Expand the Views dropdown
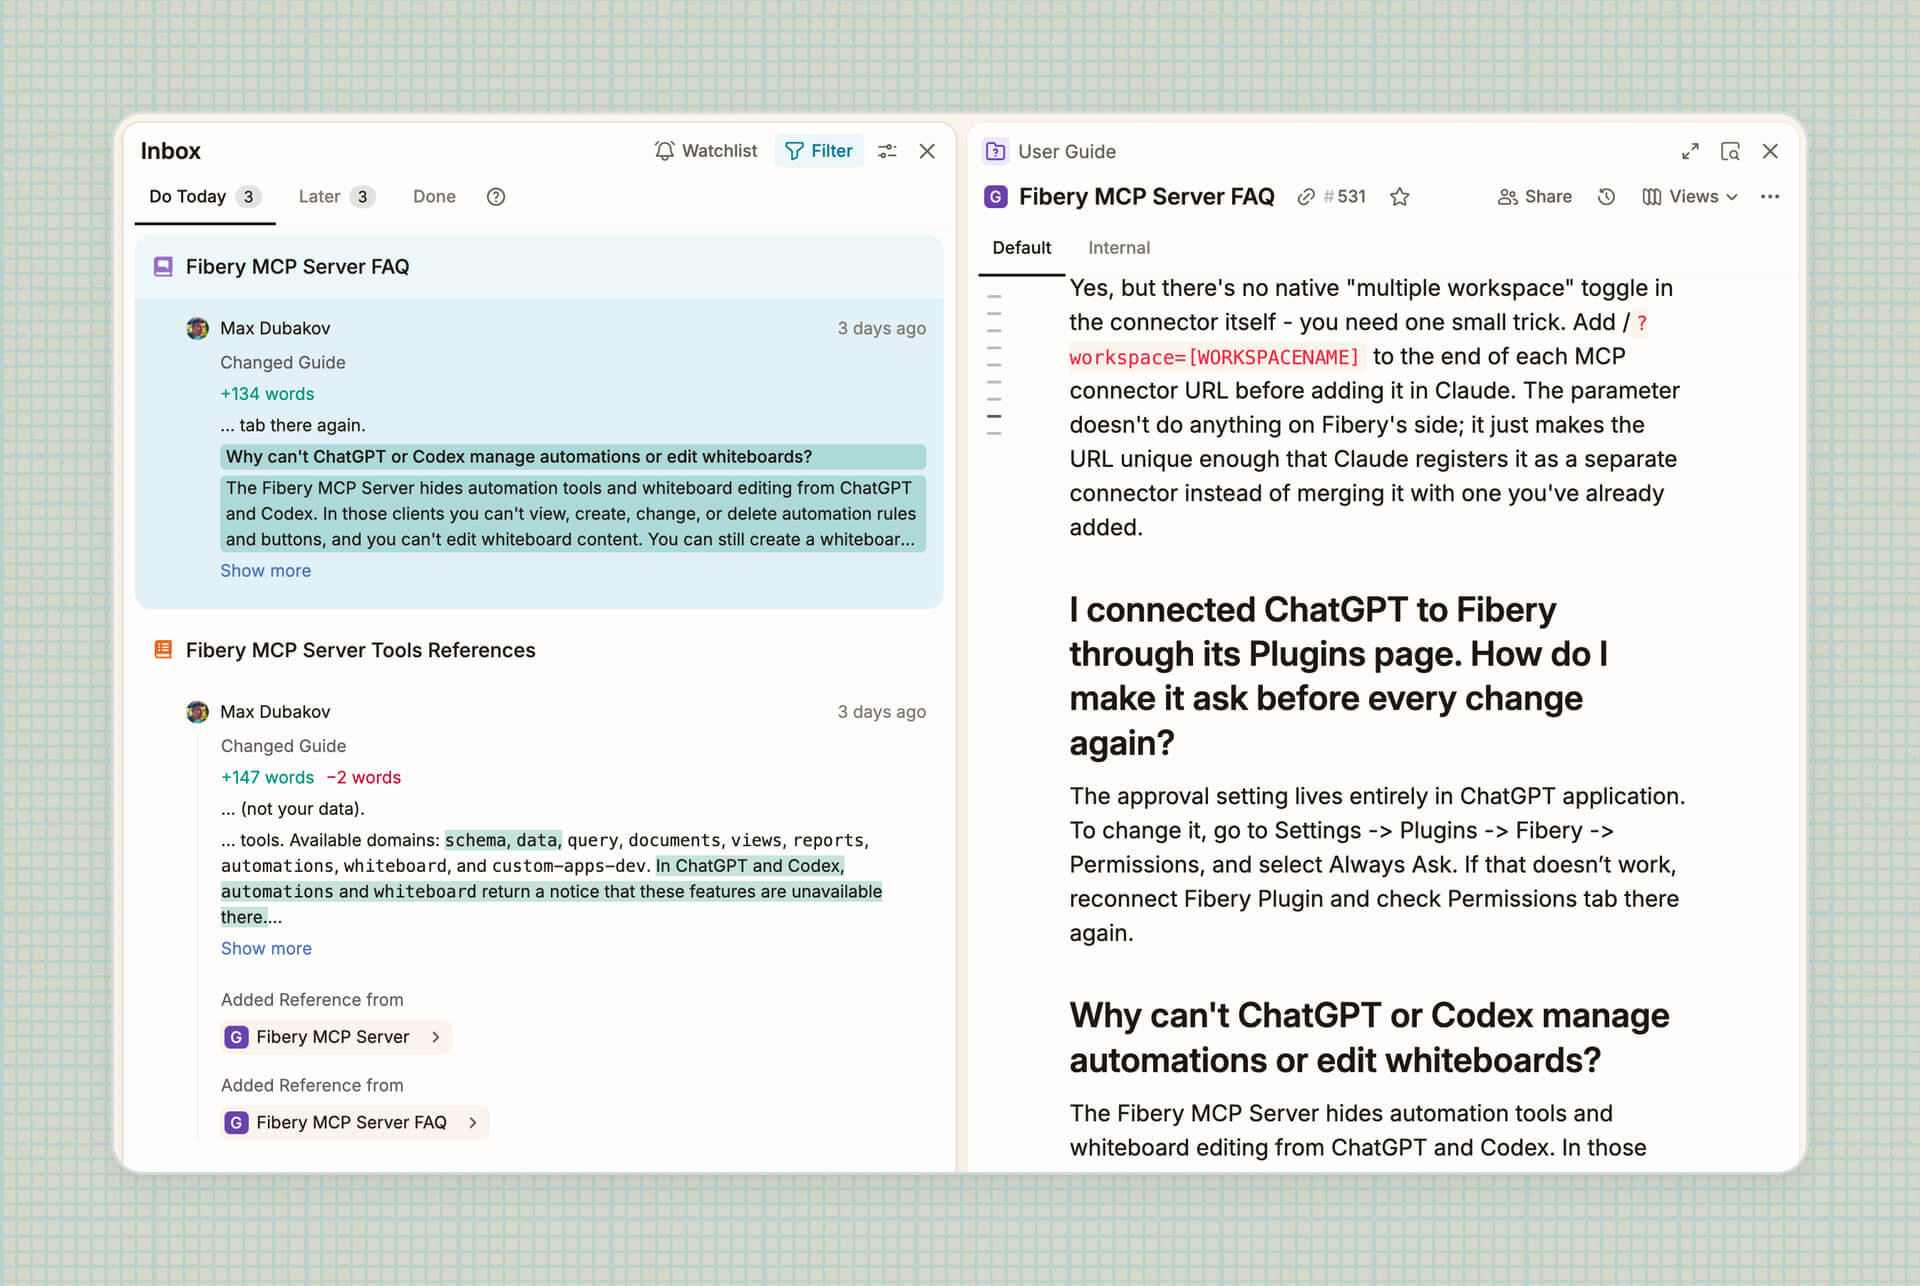The height and width of the screenshot is (1286, 1920). pos(1690,197)
